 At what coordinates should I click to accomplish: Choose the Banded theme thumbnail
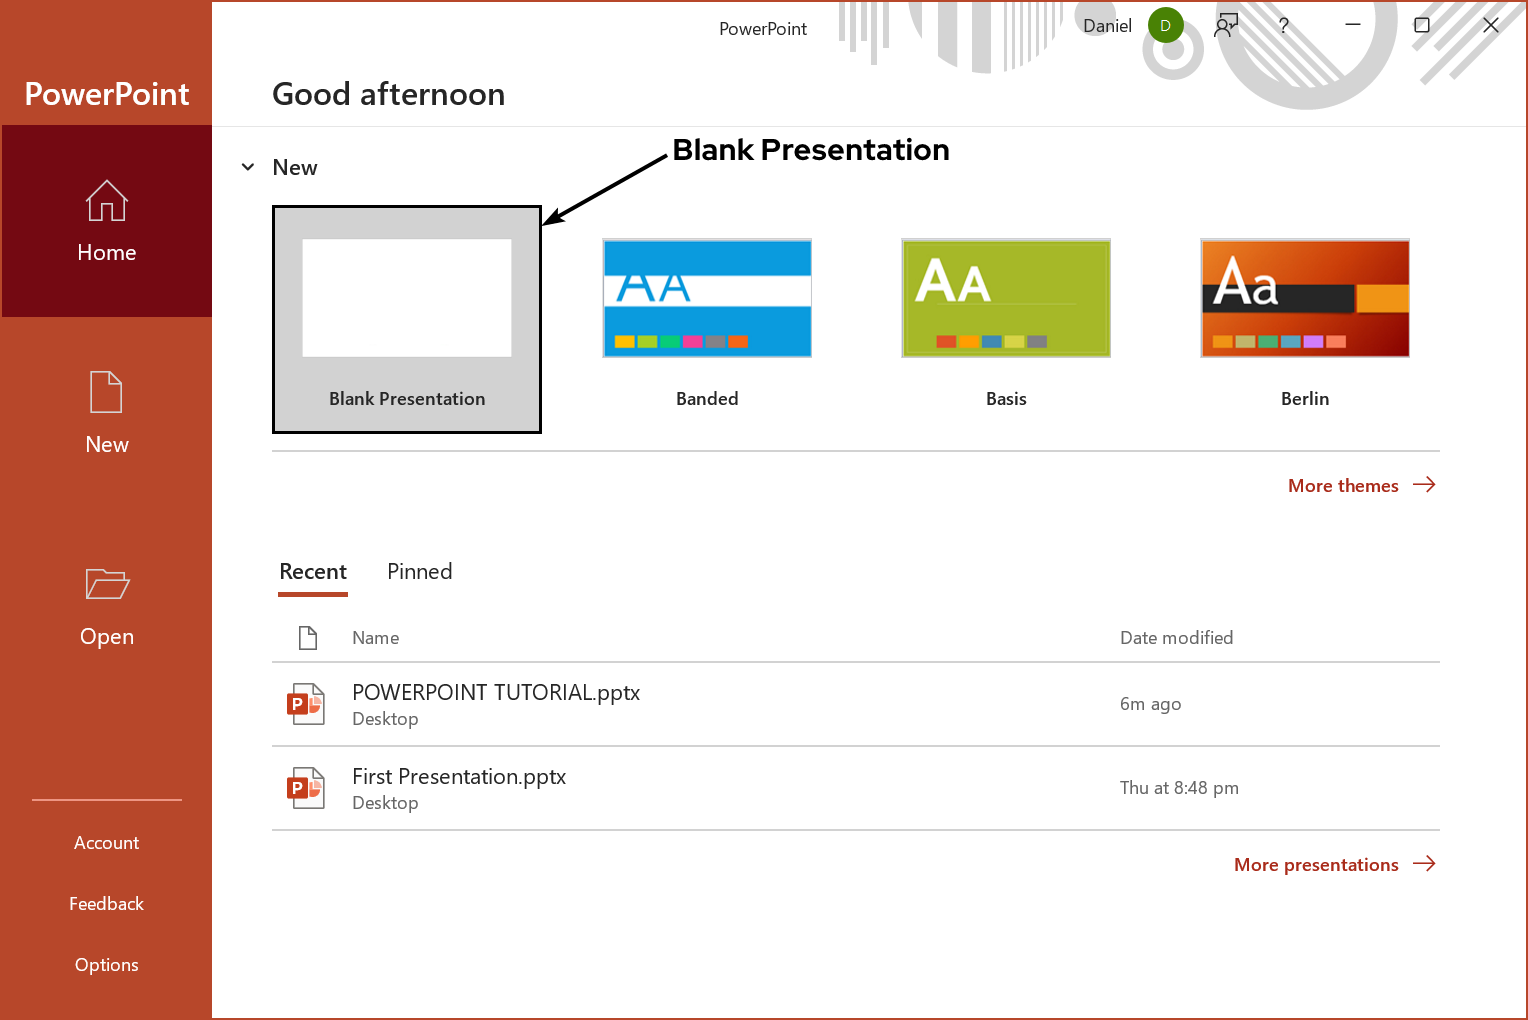pos(707,298)
